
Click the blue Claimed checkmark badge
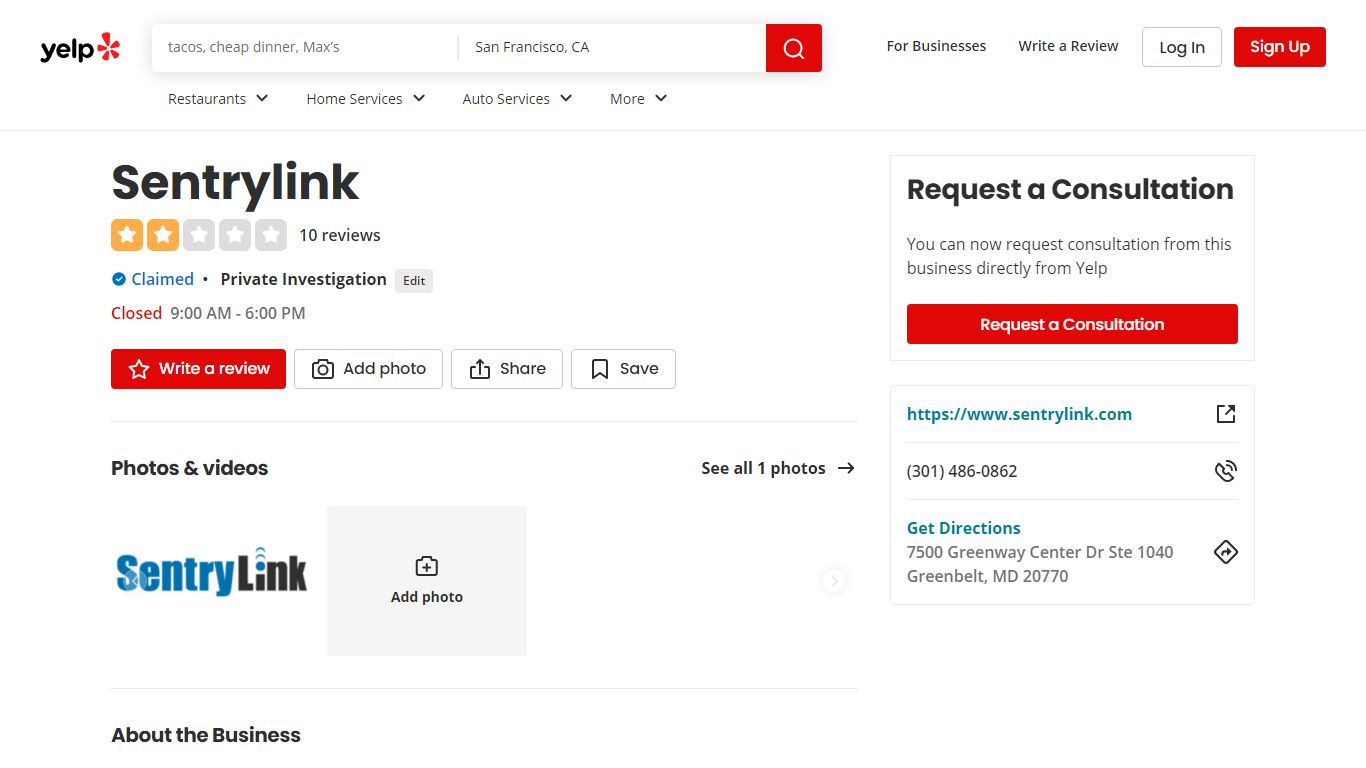(119, 279)
